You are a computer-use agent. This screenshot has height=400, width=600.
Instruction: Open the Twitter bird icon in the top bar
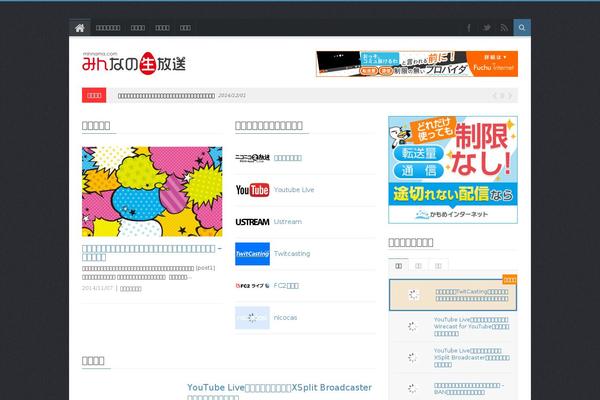pyautogui.click(x=487, y=28)
